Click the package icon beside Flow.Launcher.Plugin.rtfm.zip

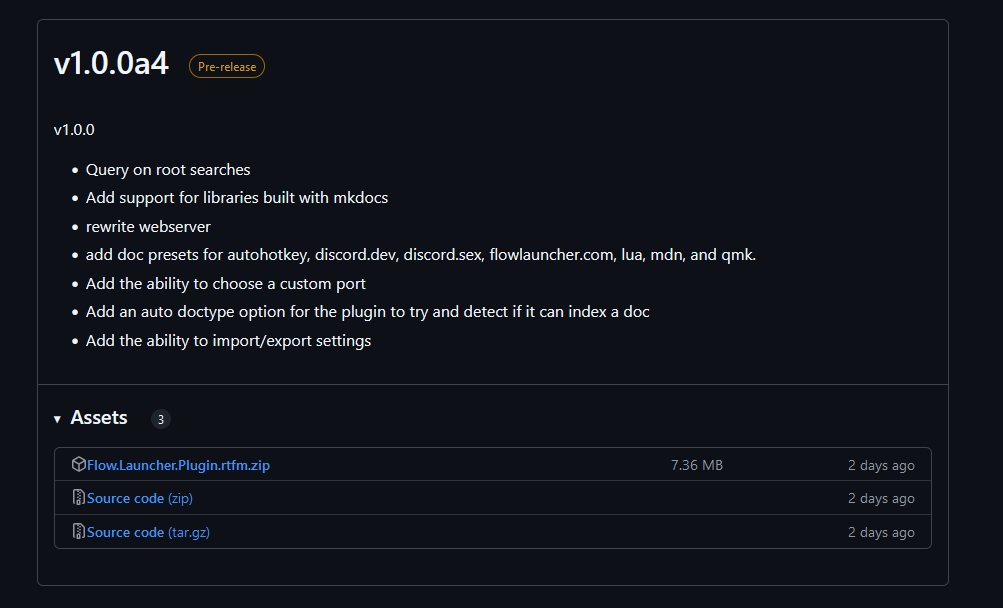point(78,464)
